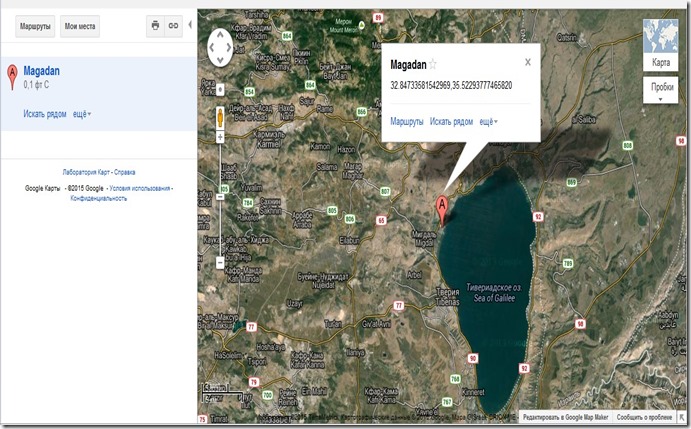Screen dimensions: 691x429
Task: Print the map with the printer icon
Action: pos(155,26)
